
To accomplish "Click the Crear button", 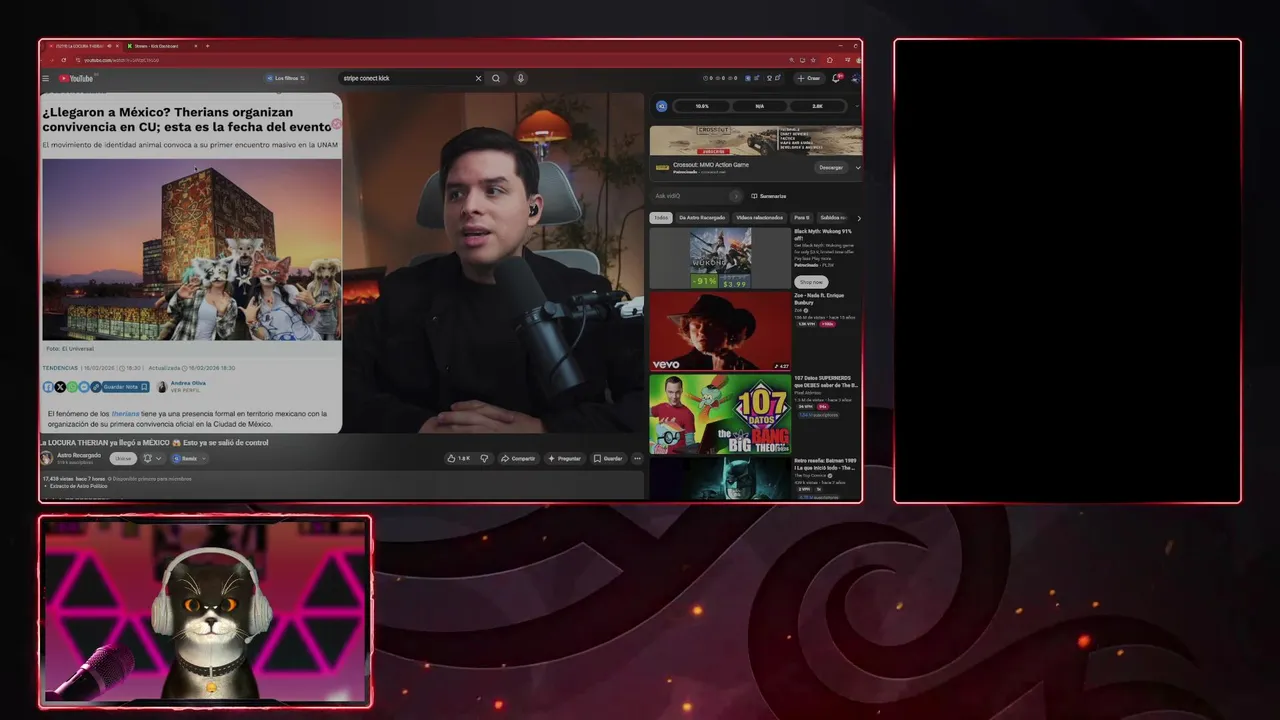I will pos(809,78).
